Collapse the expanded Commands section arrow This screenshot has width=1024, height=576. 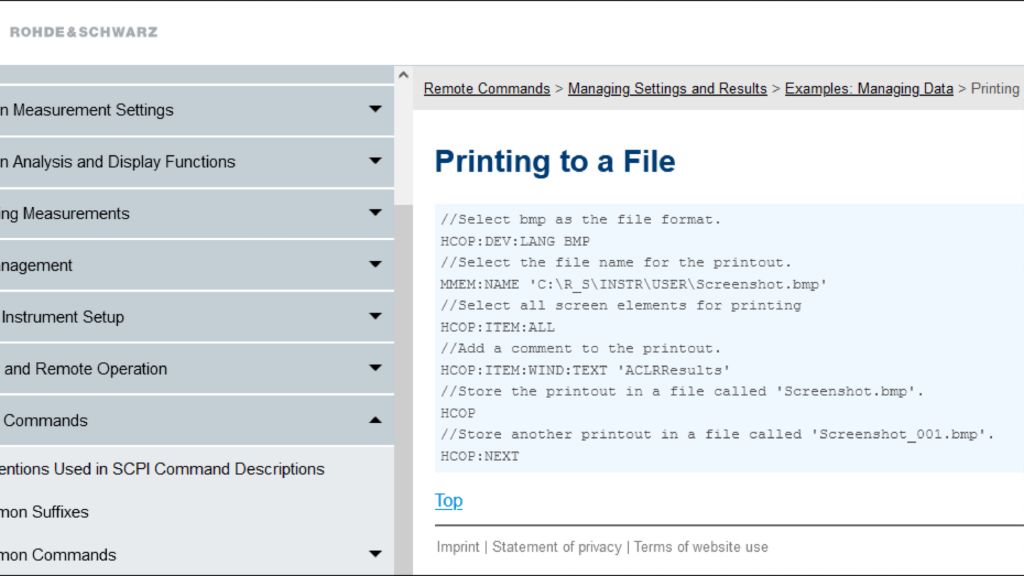[x=375, y=420]
